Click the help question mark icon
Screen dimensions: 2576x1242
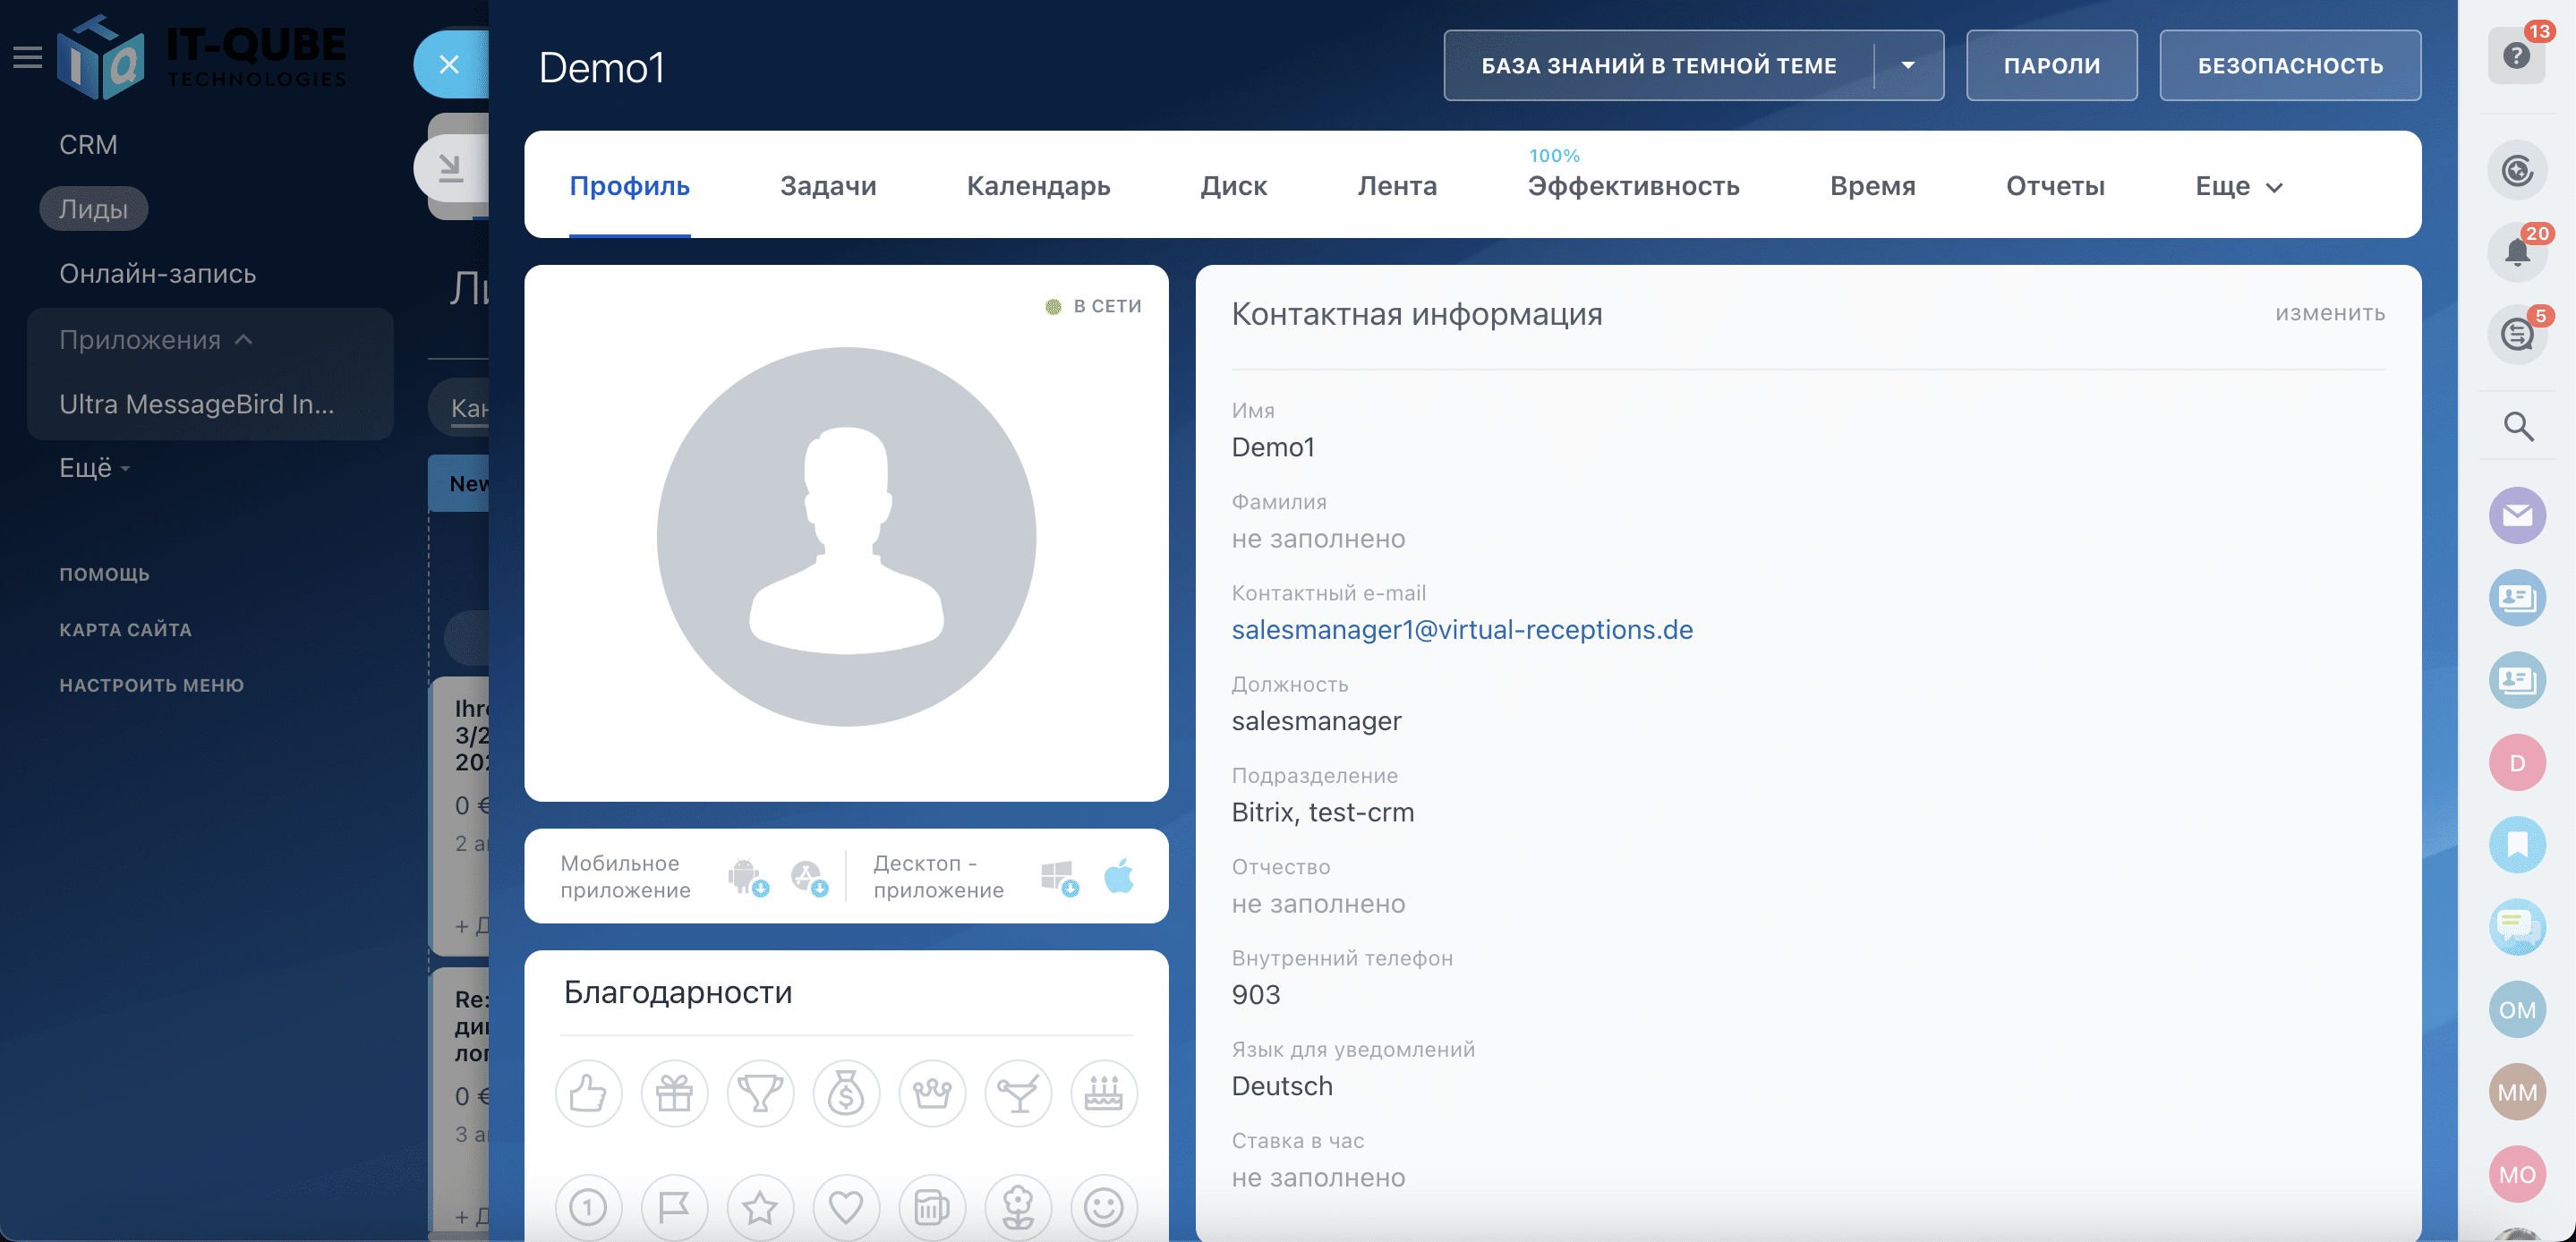pos(2516,56)
